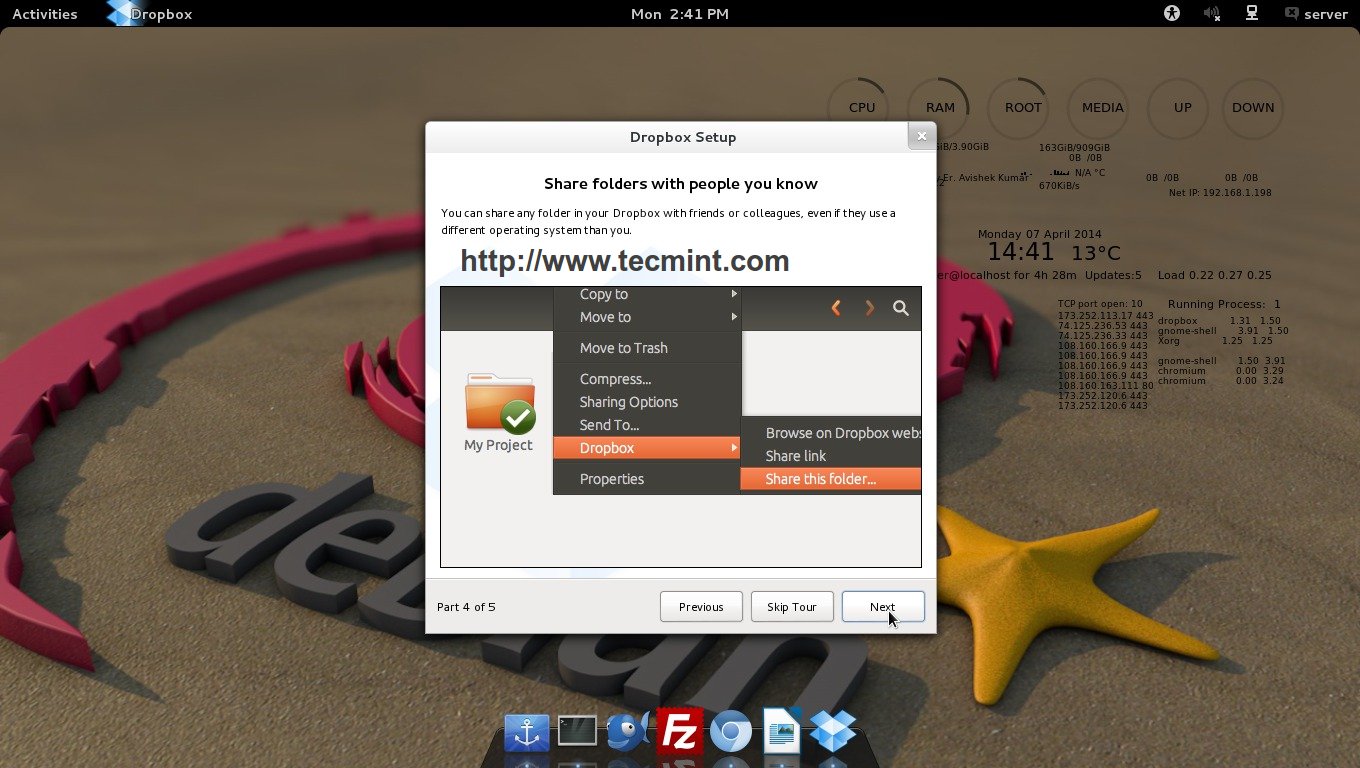Open the accessibility menu in the top bar
Image resolution: width=1360 pixels, height=768 pixels.
[1172, 13]
